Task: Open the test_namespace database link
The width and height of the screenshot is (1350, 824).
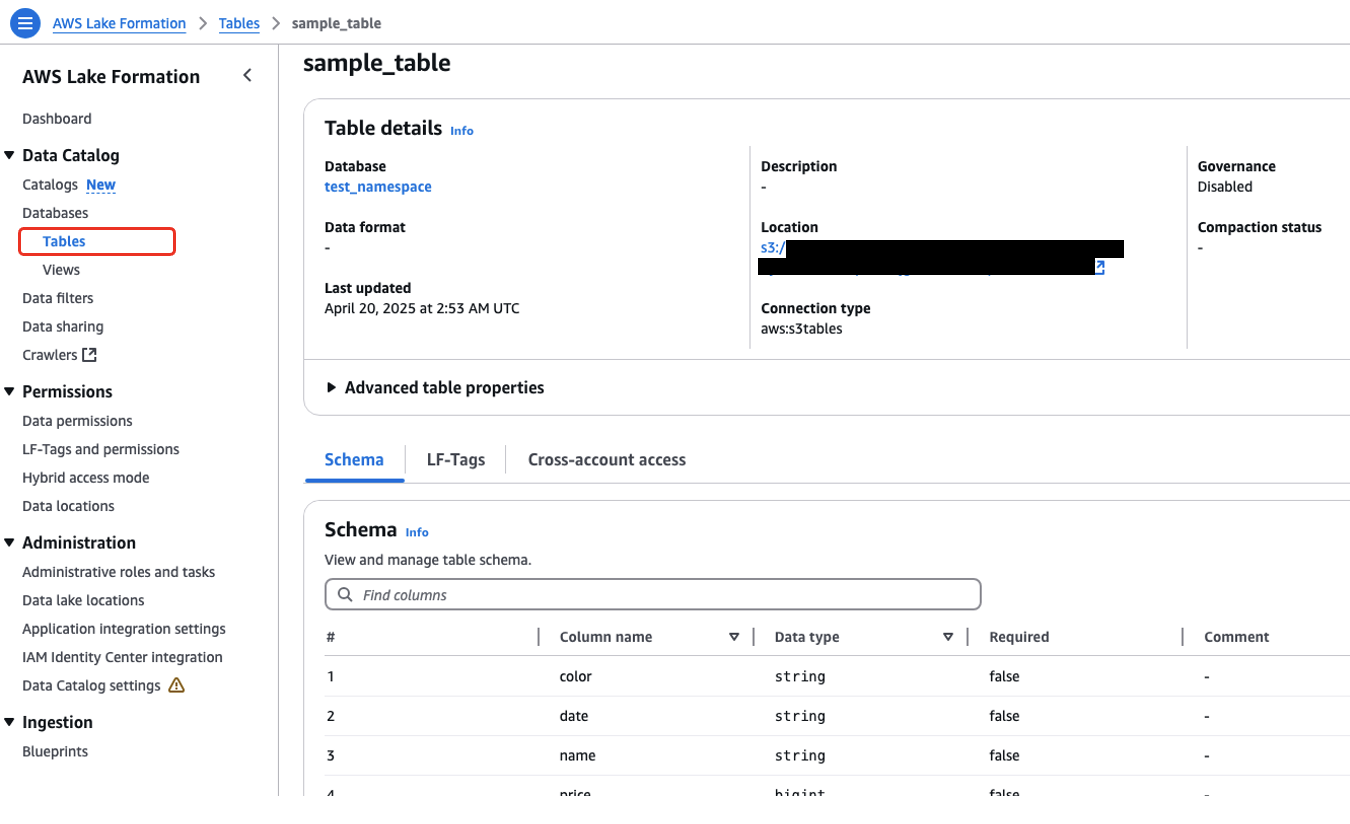Action: pos(378,187)
